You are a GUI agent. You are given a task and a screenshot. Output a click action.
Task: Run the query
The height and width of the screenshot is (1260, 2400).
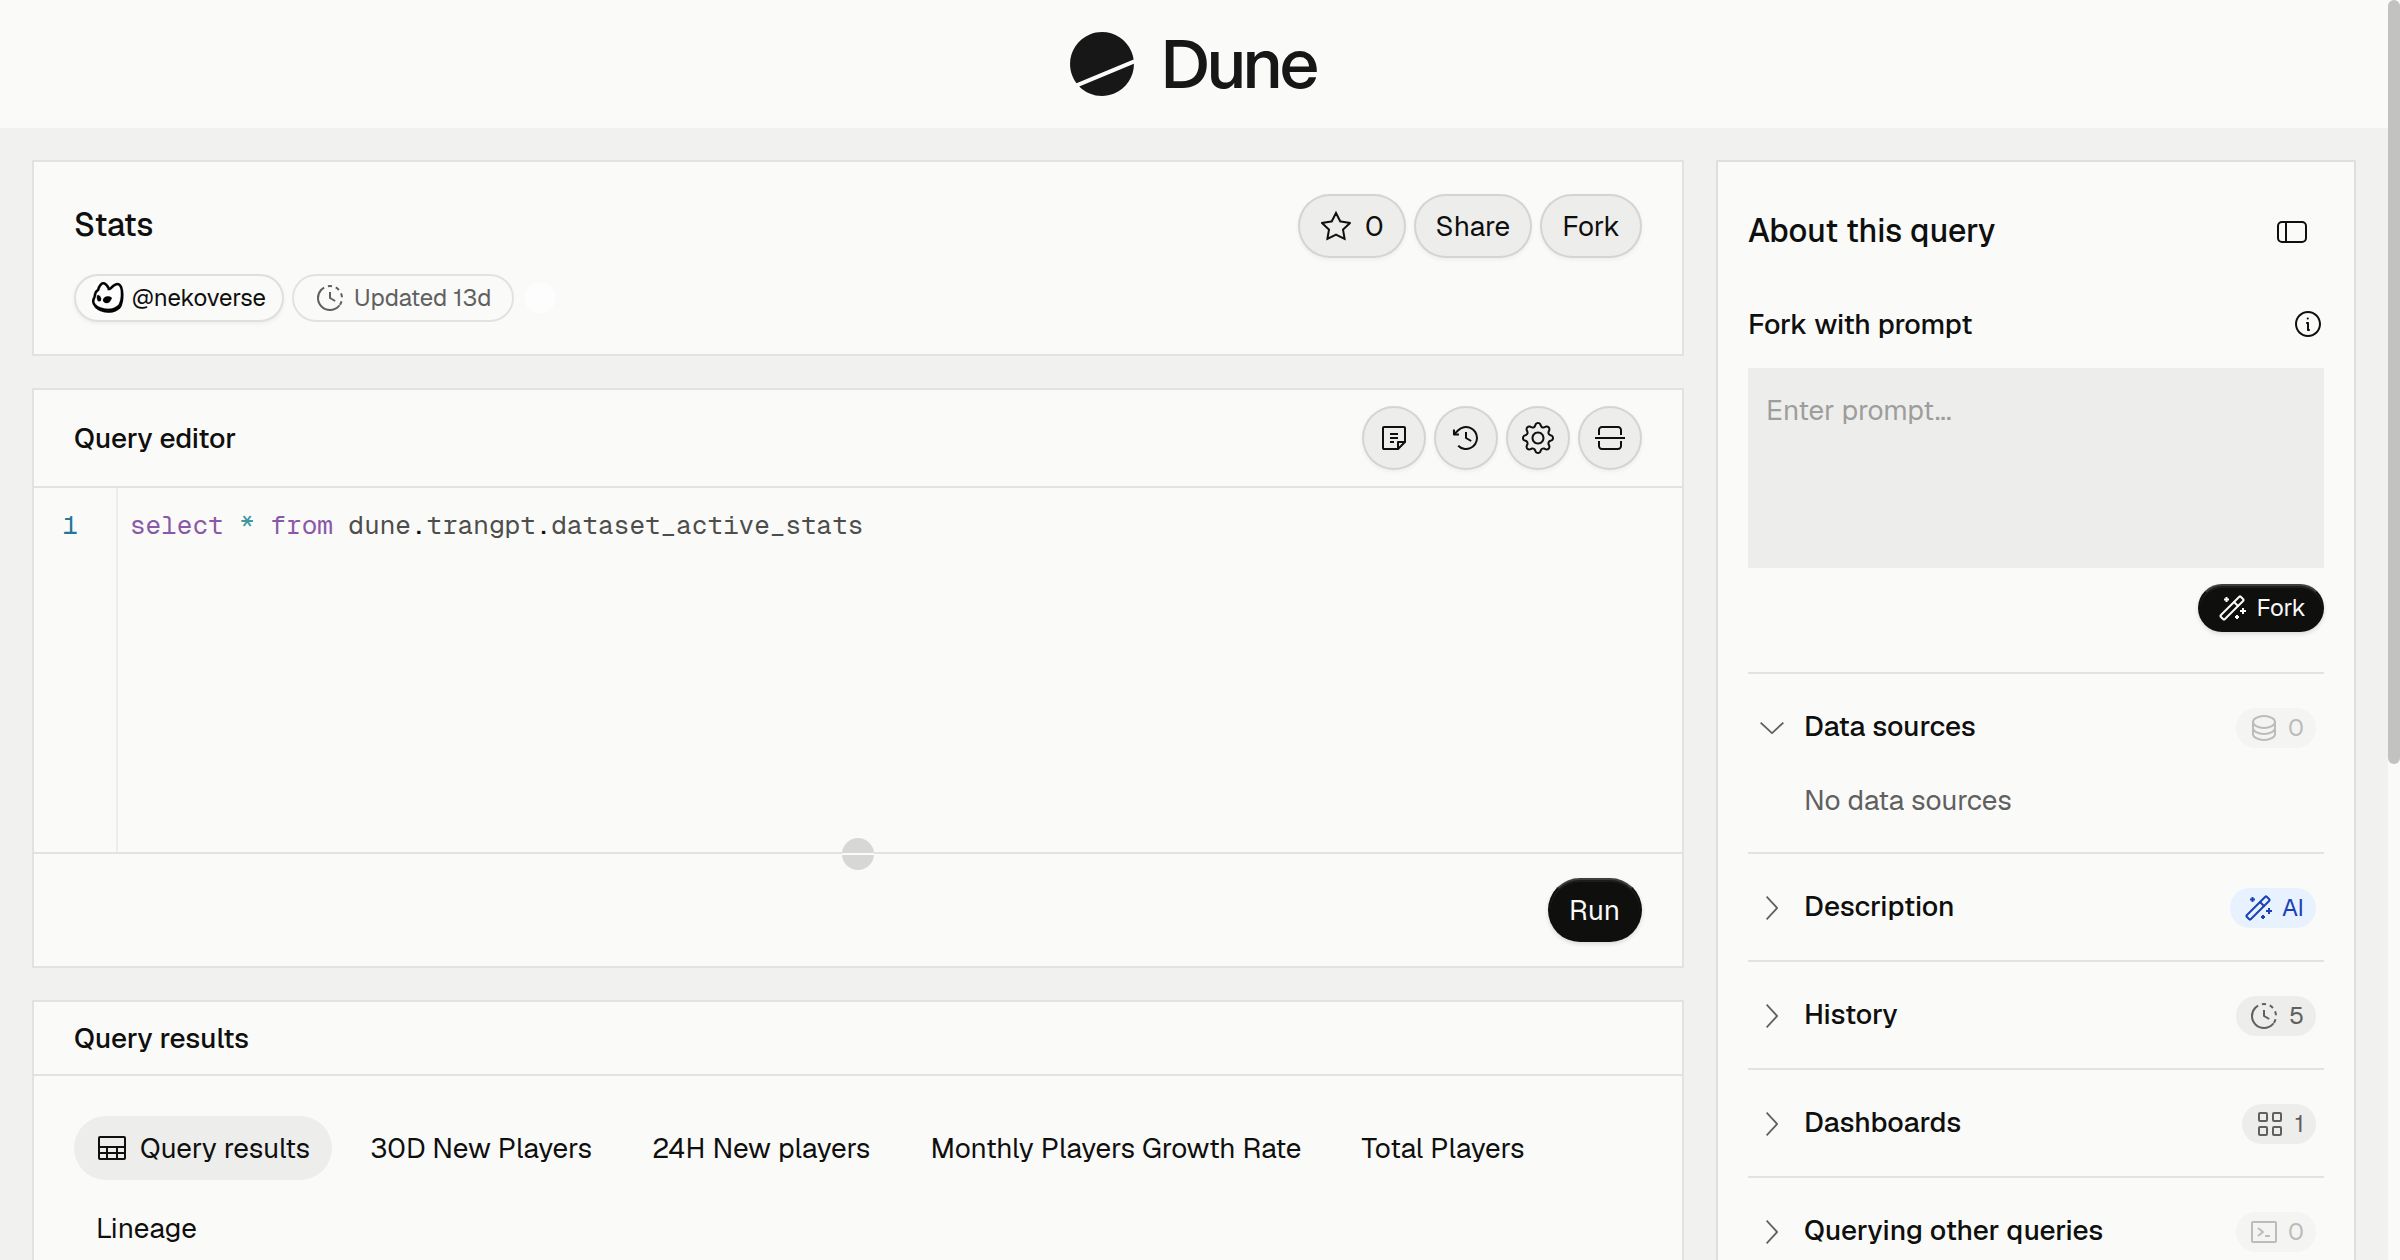point(1594,910)
